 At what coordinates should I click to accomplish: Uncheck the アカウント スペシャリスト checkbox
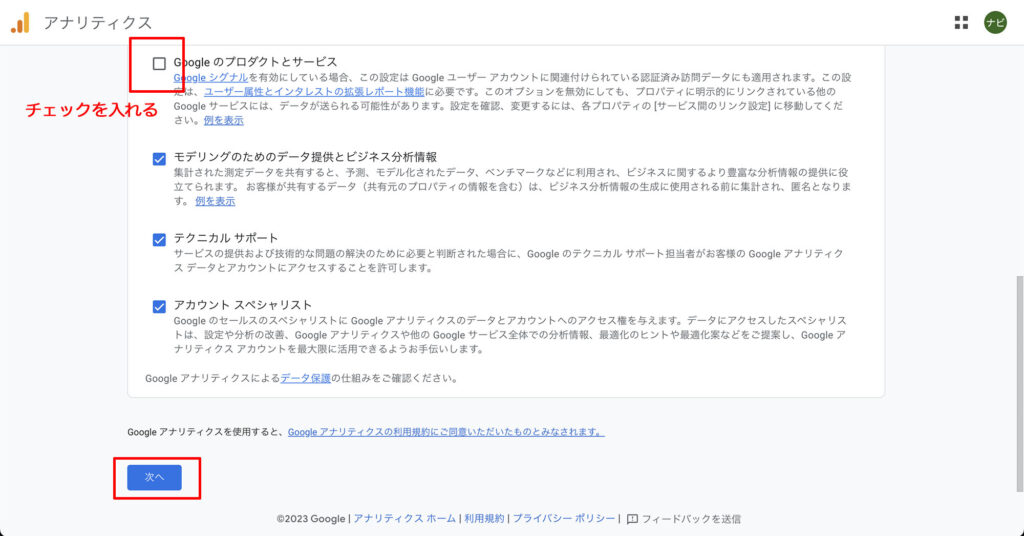coord(159,306)
